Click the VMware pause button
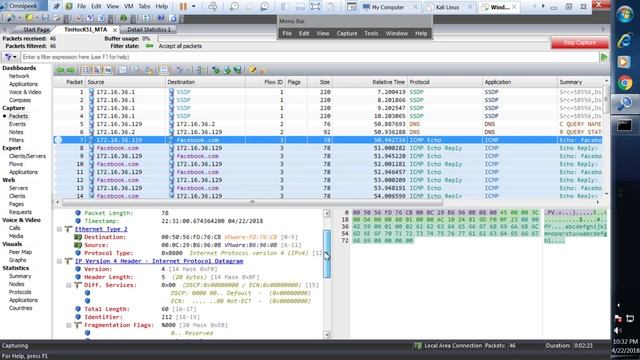This screenshot has height=360, width=640. click(x=183, y=7)
